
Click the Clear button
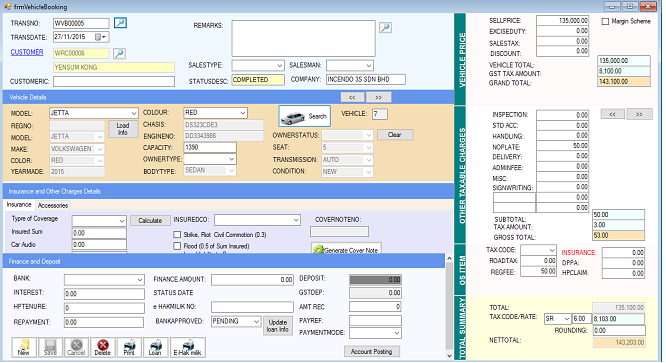click(x=395, y=135)
